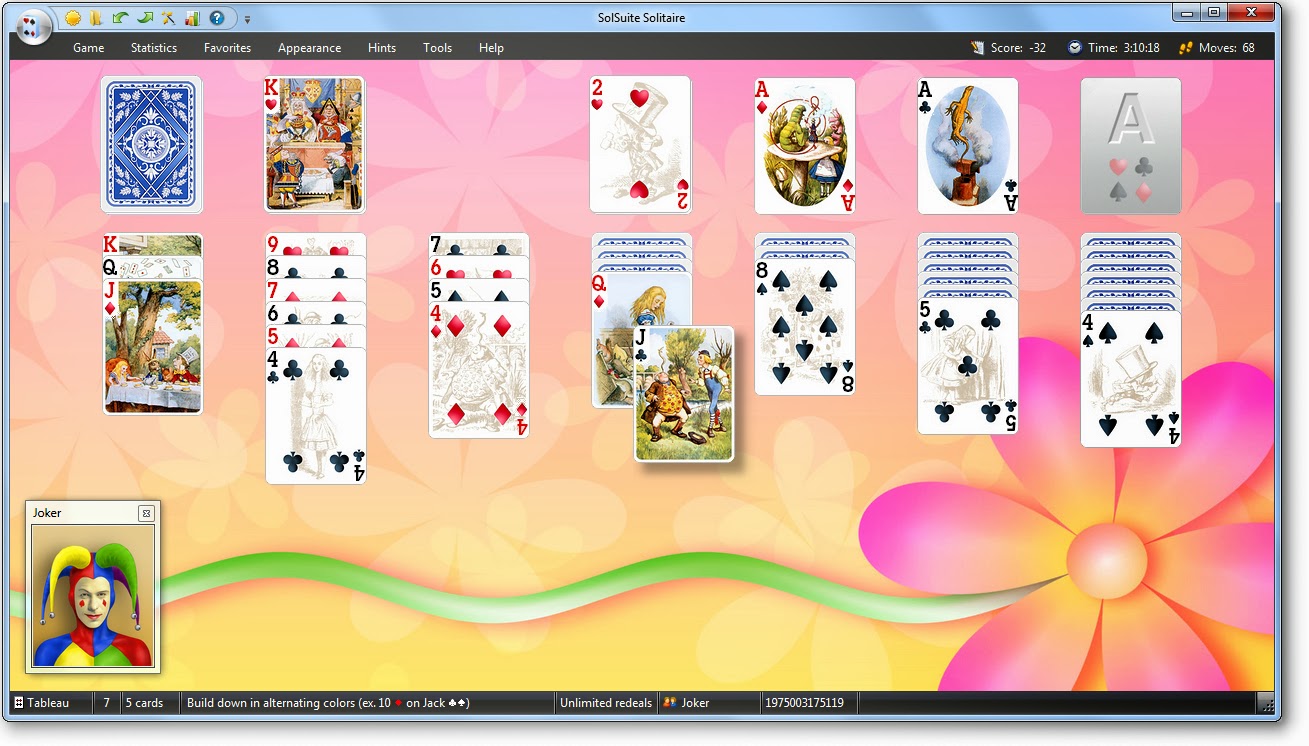This screenshot has width=1309, height=746.
Task: Click the Joker player icon in status bar
Action: pyautogui.click(x=670, y=703)
